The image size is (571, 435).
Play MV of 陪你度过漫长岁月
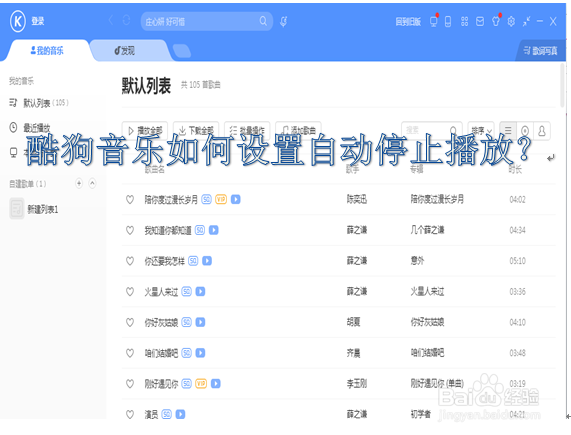pyautogui.click(x=236, y=199)
